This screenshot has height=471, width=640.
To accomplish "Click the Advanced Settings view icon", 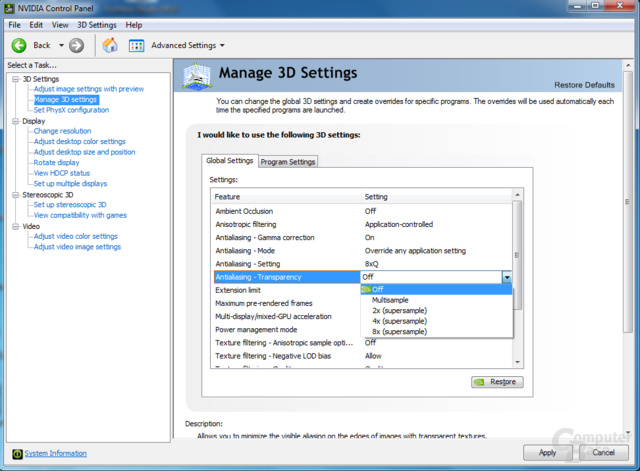I will tap(136, 45).
